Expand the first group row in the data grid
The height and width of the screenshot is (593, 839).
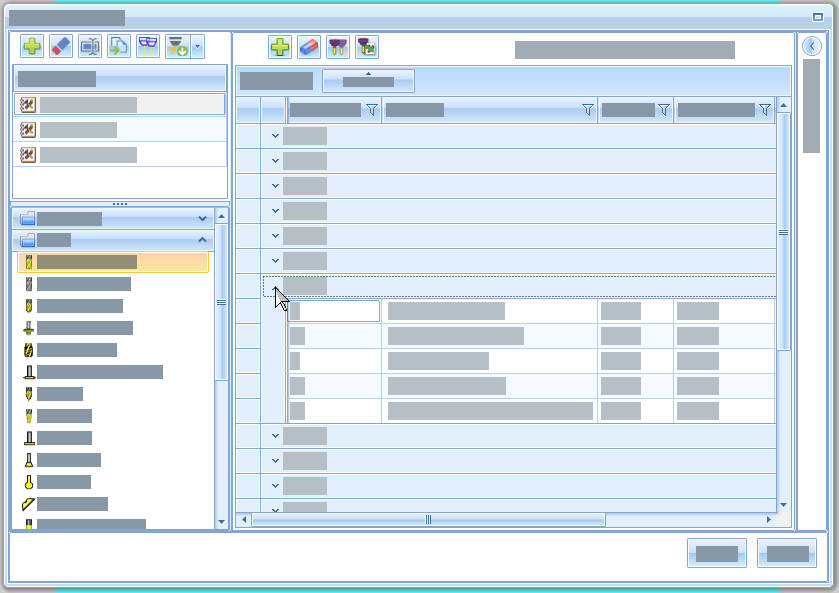(x=275, y=136)
